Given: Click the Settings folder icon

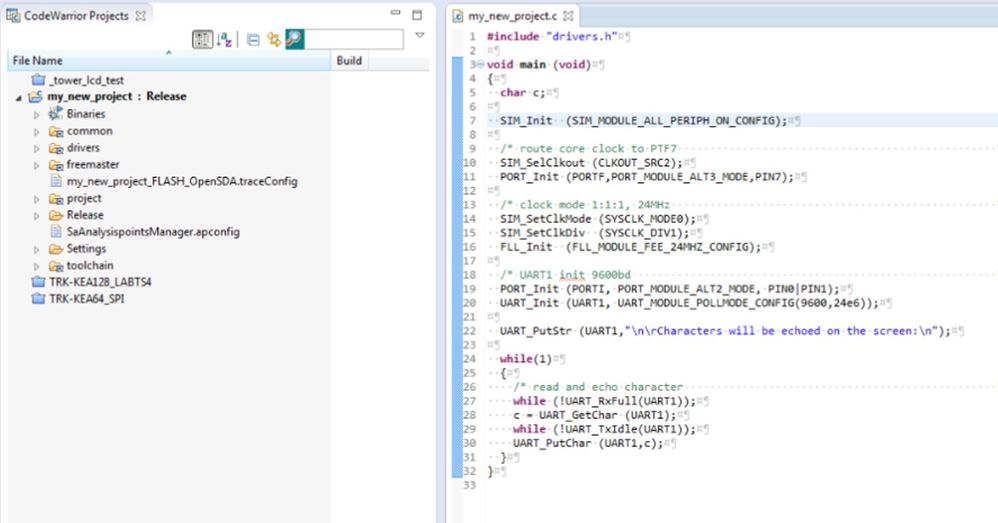Looking at the screenshot, I should pyautogui.click(x=56, y=249).
